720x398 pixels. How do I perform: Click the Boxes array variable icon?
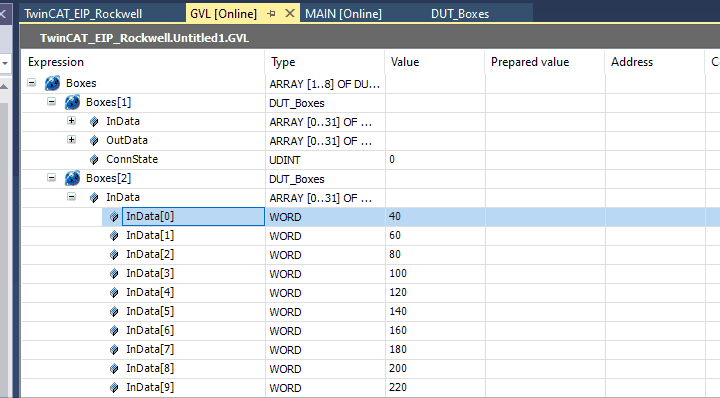click(x=52, y=83)
